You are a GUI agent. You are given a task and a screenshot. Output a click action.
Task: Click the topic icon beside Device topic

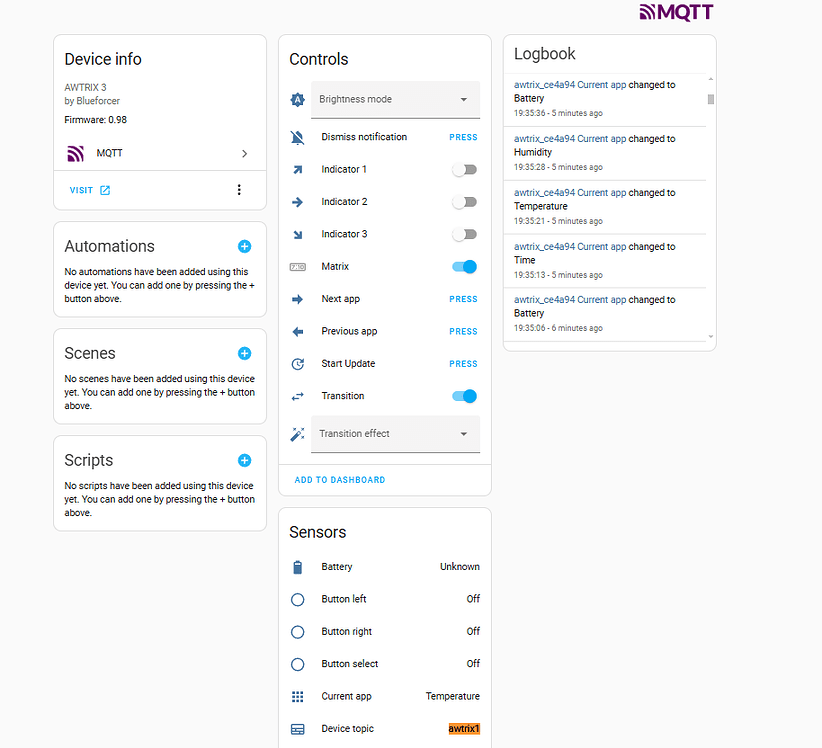pyautogui.click(x=296, y=728)
